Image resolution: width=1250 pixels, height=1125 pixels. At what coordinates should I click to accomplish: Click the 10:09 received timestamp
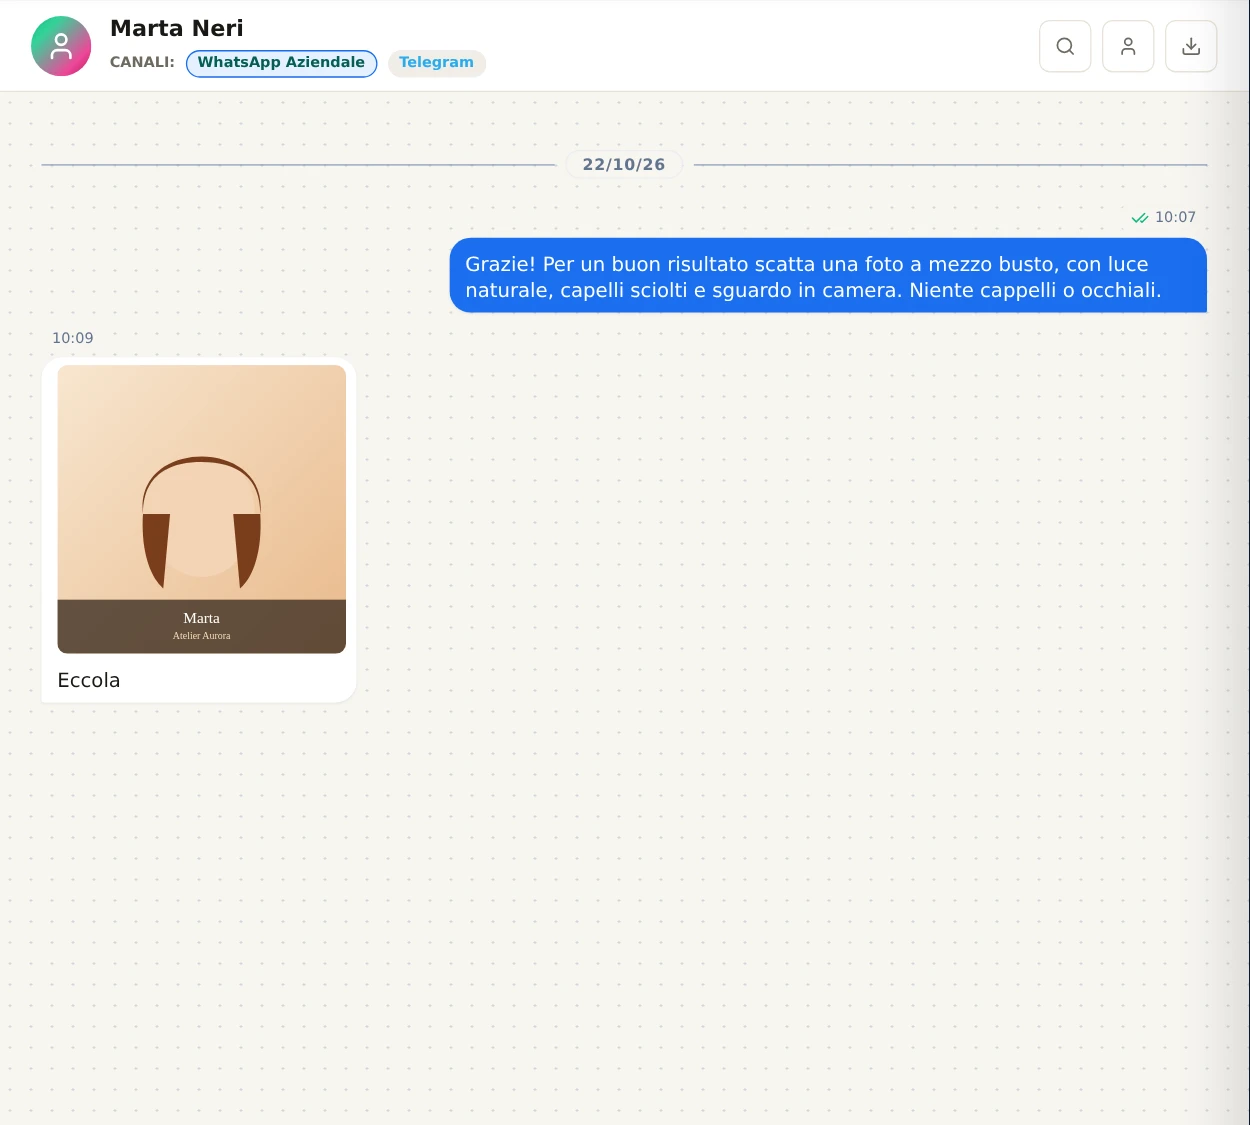(73, 338)
